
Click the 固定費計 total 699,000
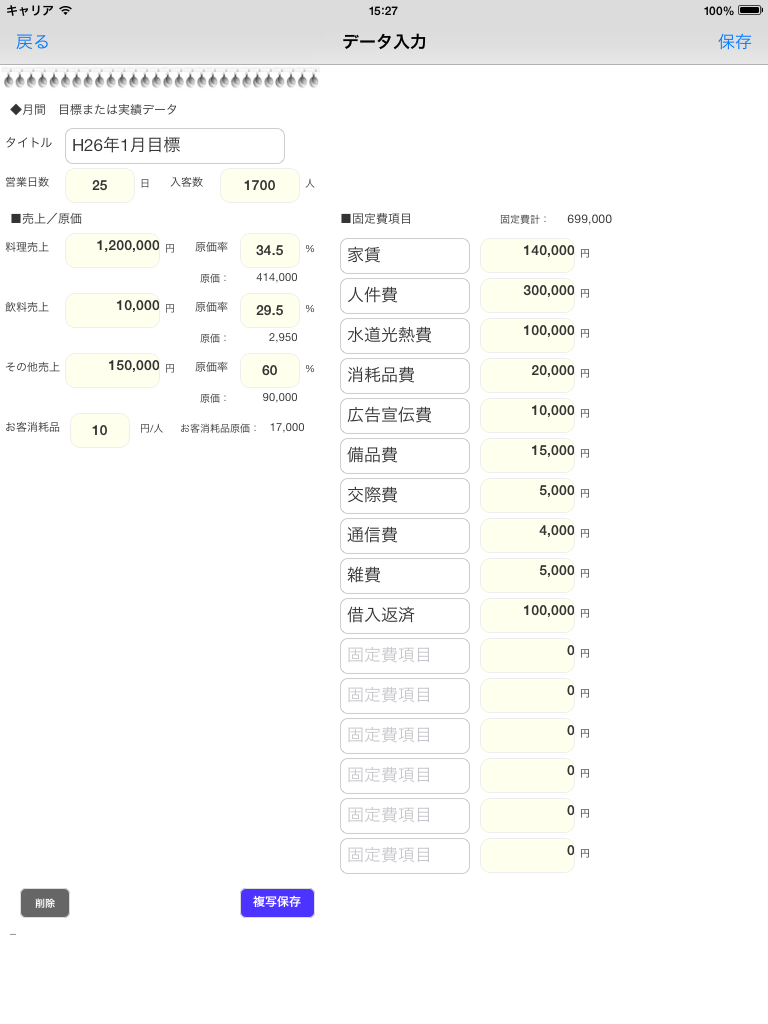[589, 219]
